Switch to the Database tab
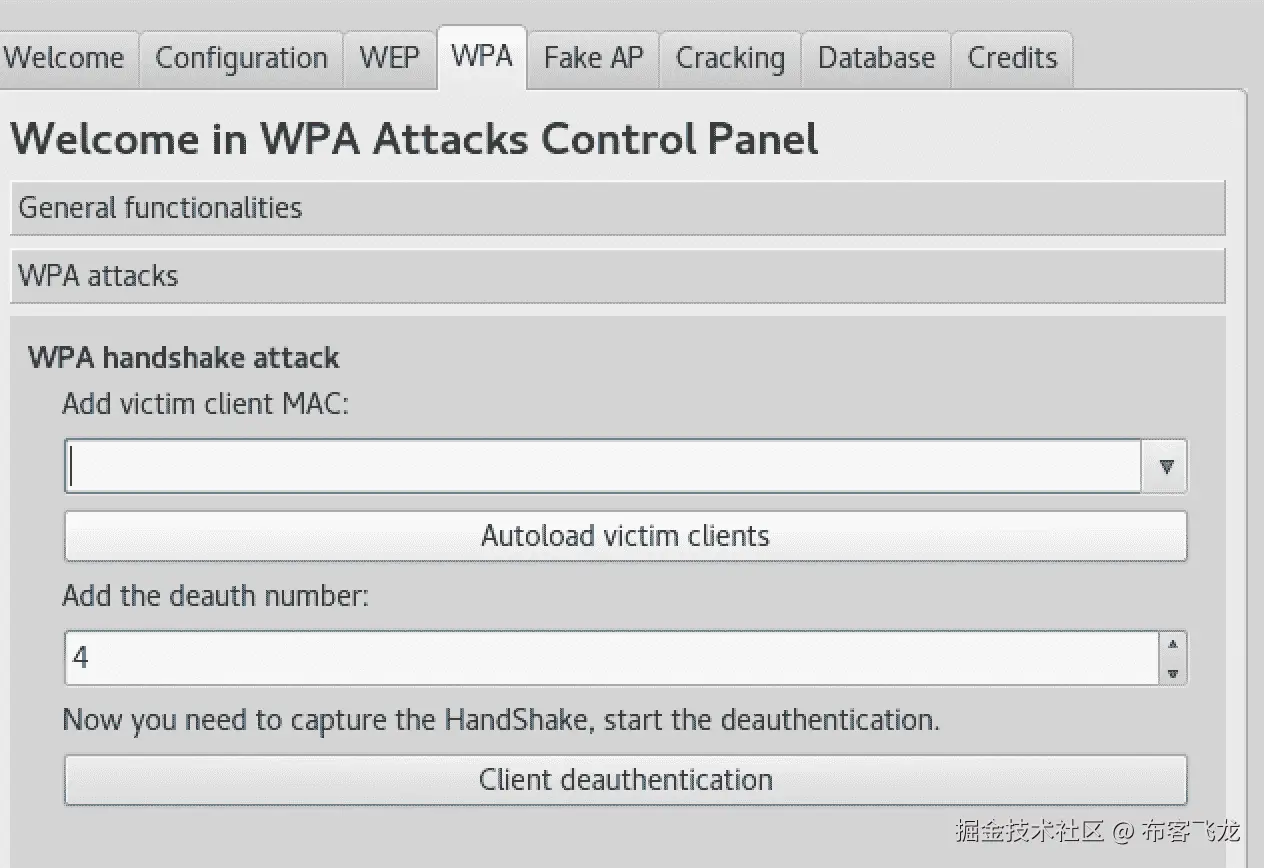1264x868 pixels. (x=876, y=58)
